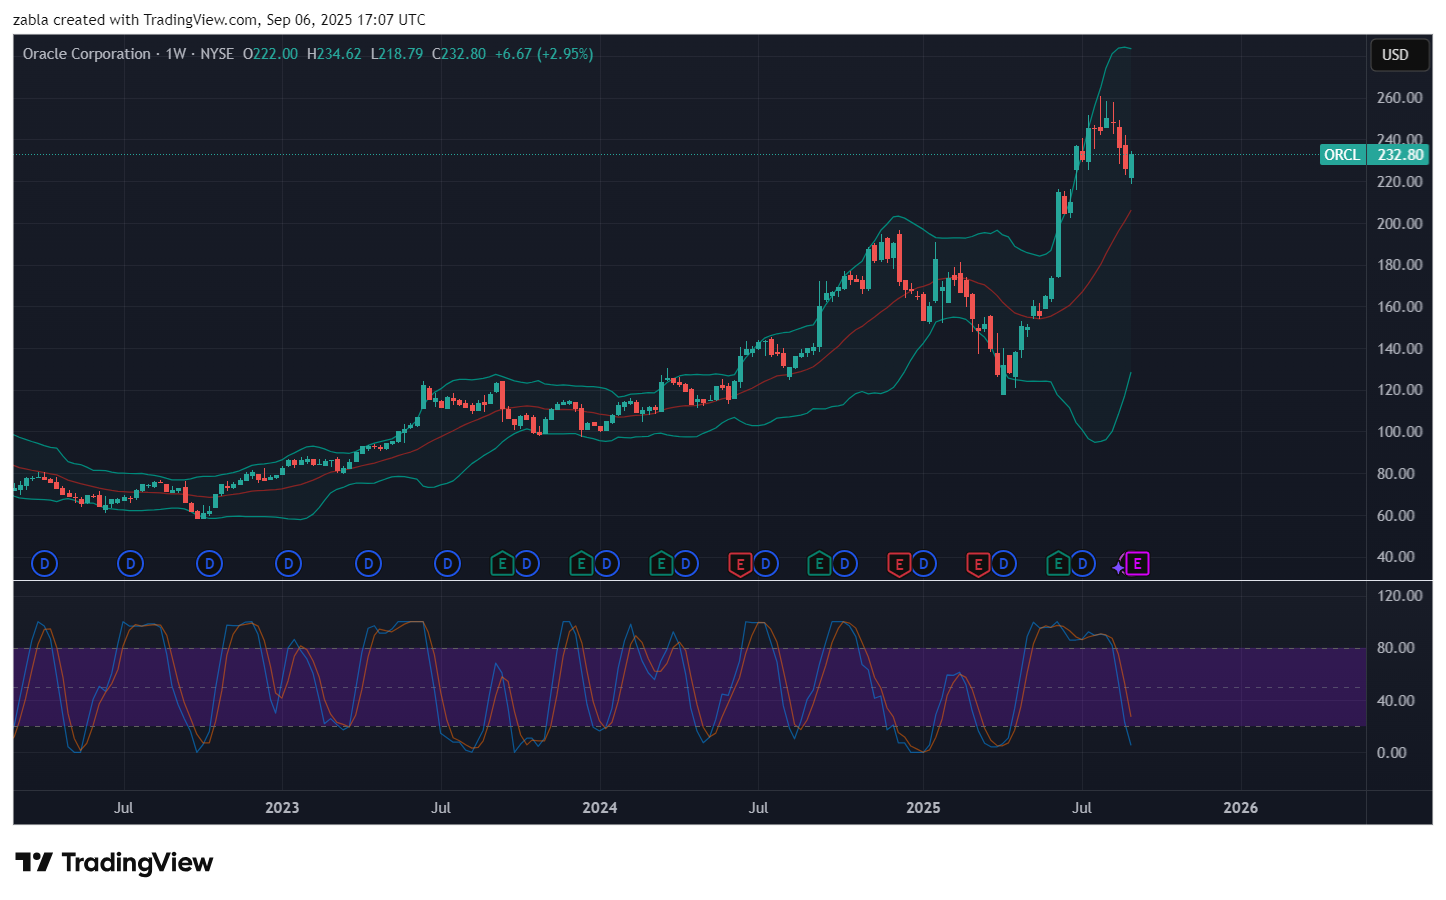Click the close value C232.80

point(459,54)
